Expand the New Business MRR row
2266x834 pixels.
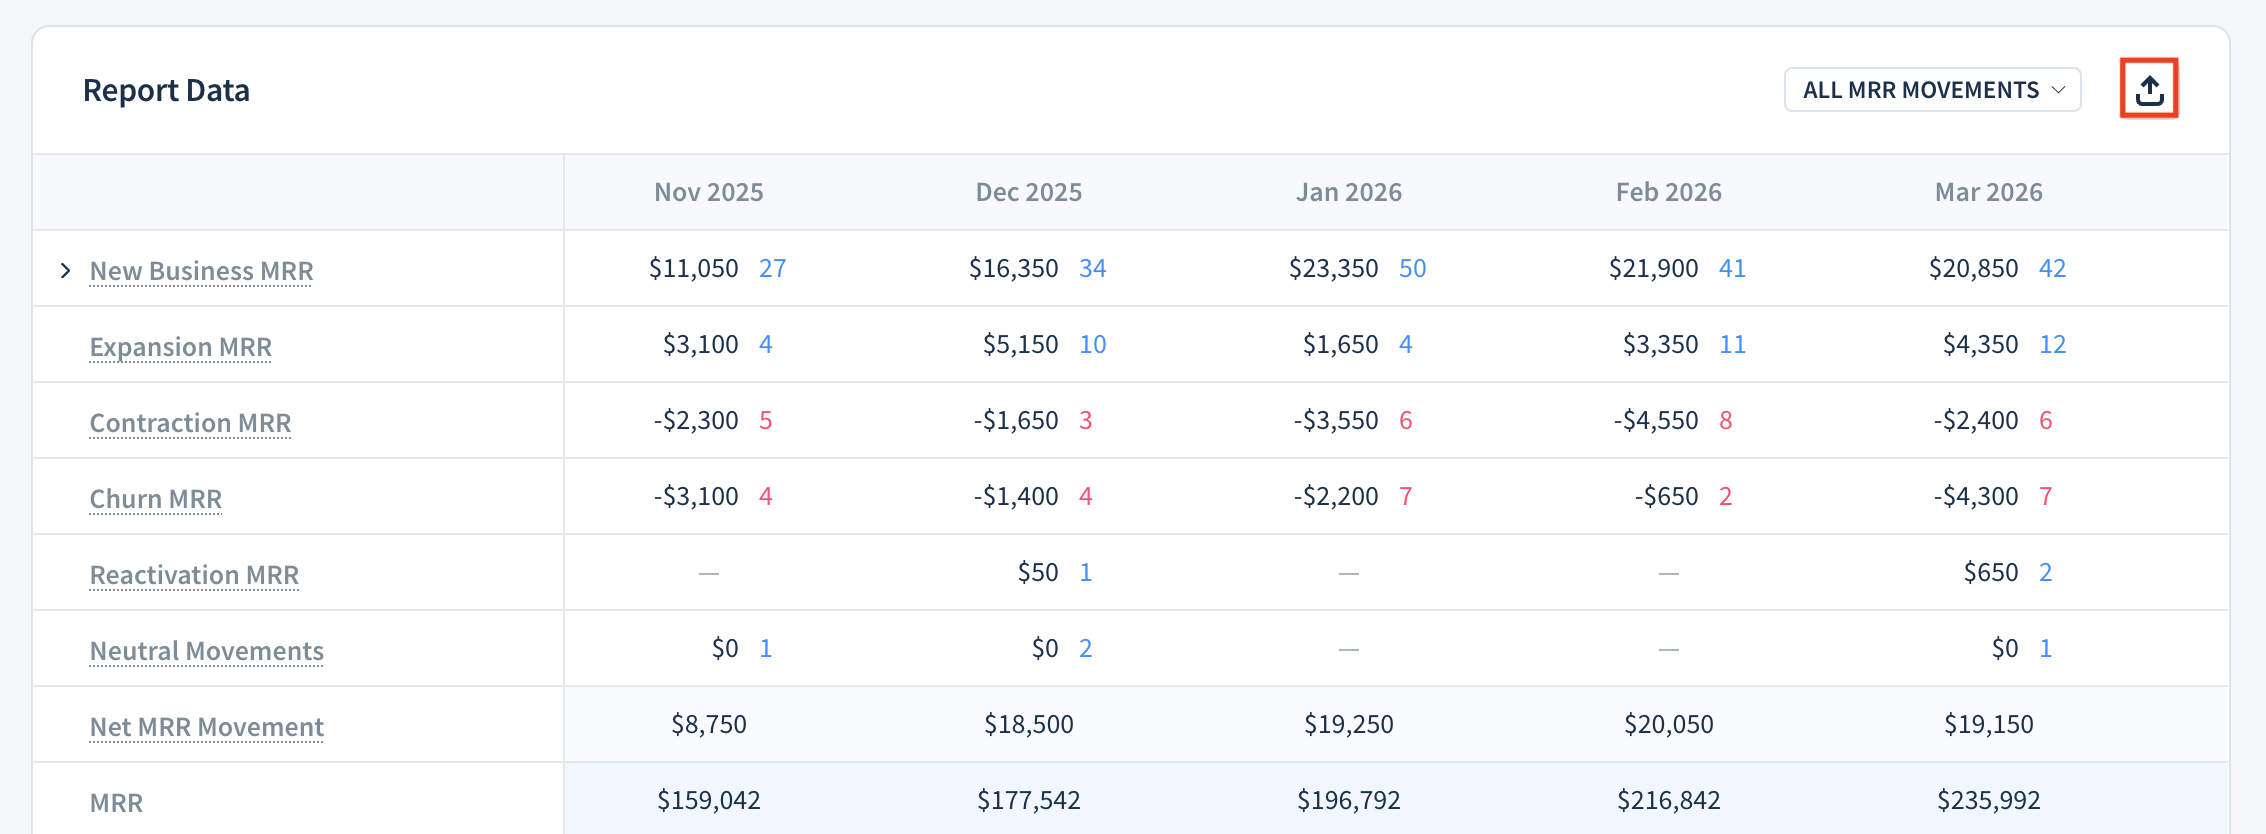coord(65,270)
